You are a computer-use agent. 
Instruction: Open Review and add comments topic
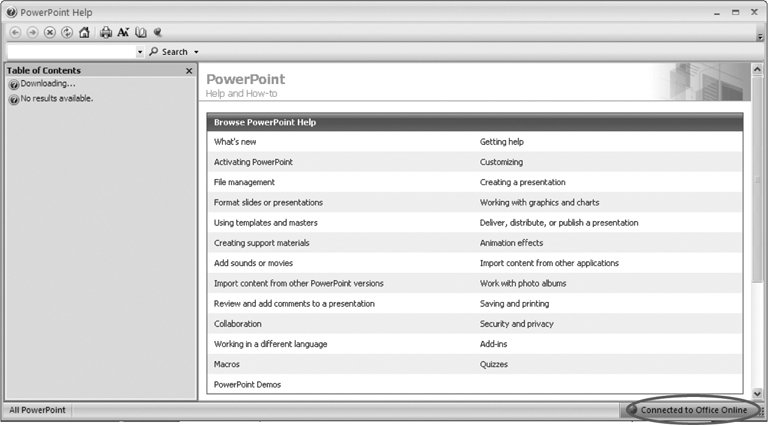(x=294, y=304)
